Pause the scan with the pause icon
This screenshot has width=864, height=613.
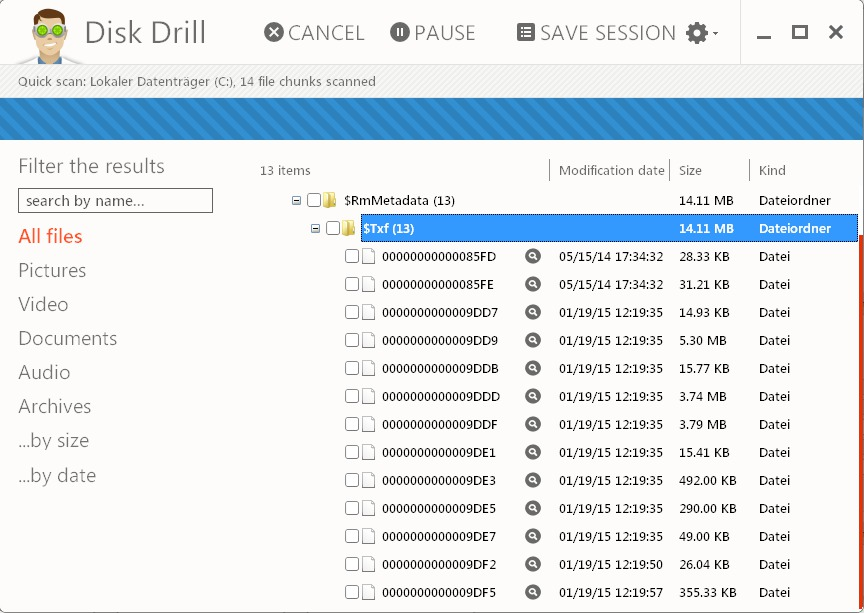click(400, 33)
